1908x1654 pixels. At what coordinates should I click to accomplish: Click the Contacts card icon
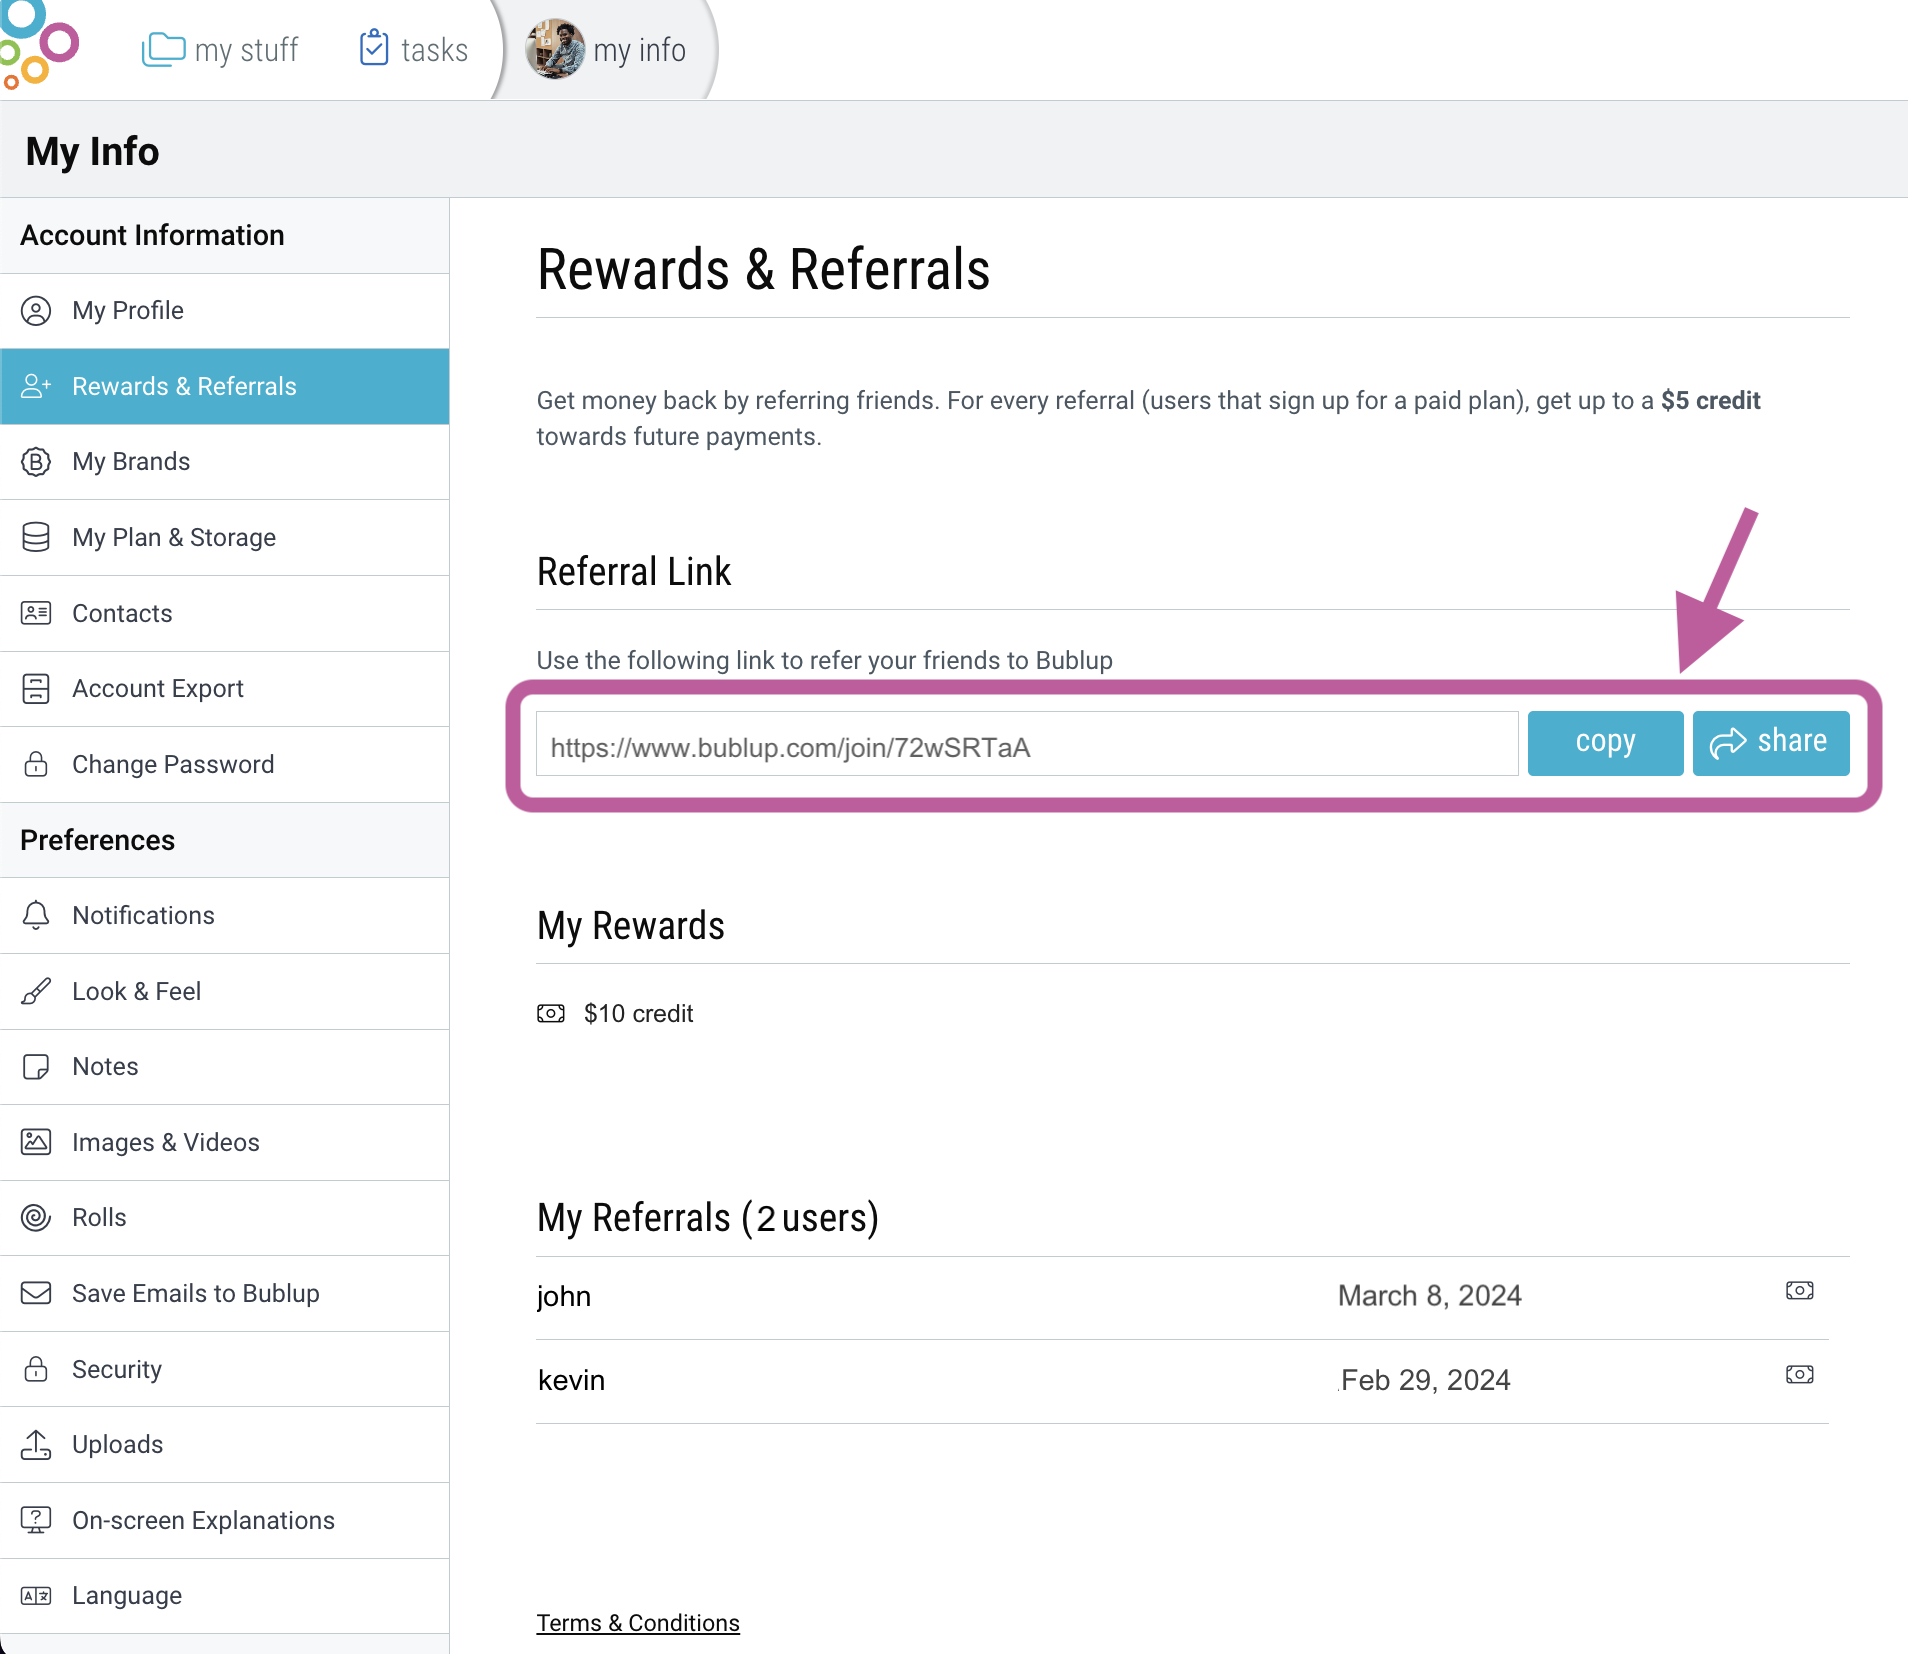point(36,613)
